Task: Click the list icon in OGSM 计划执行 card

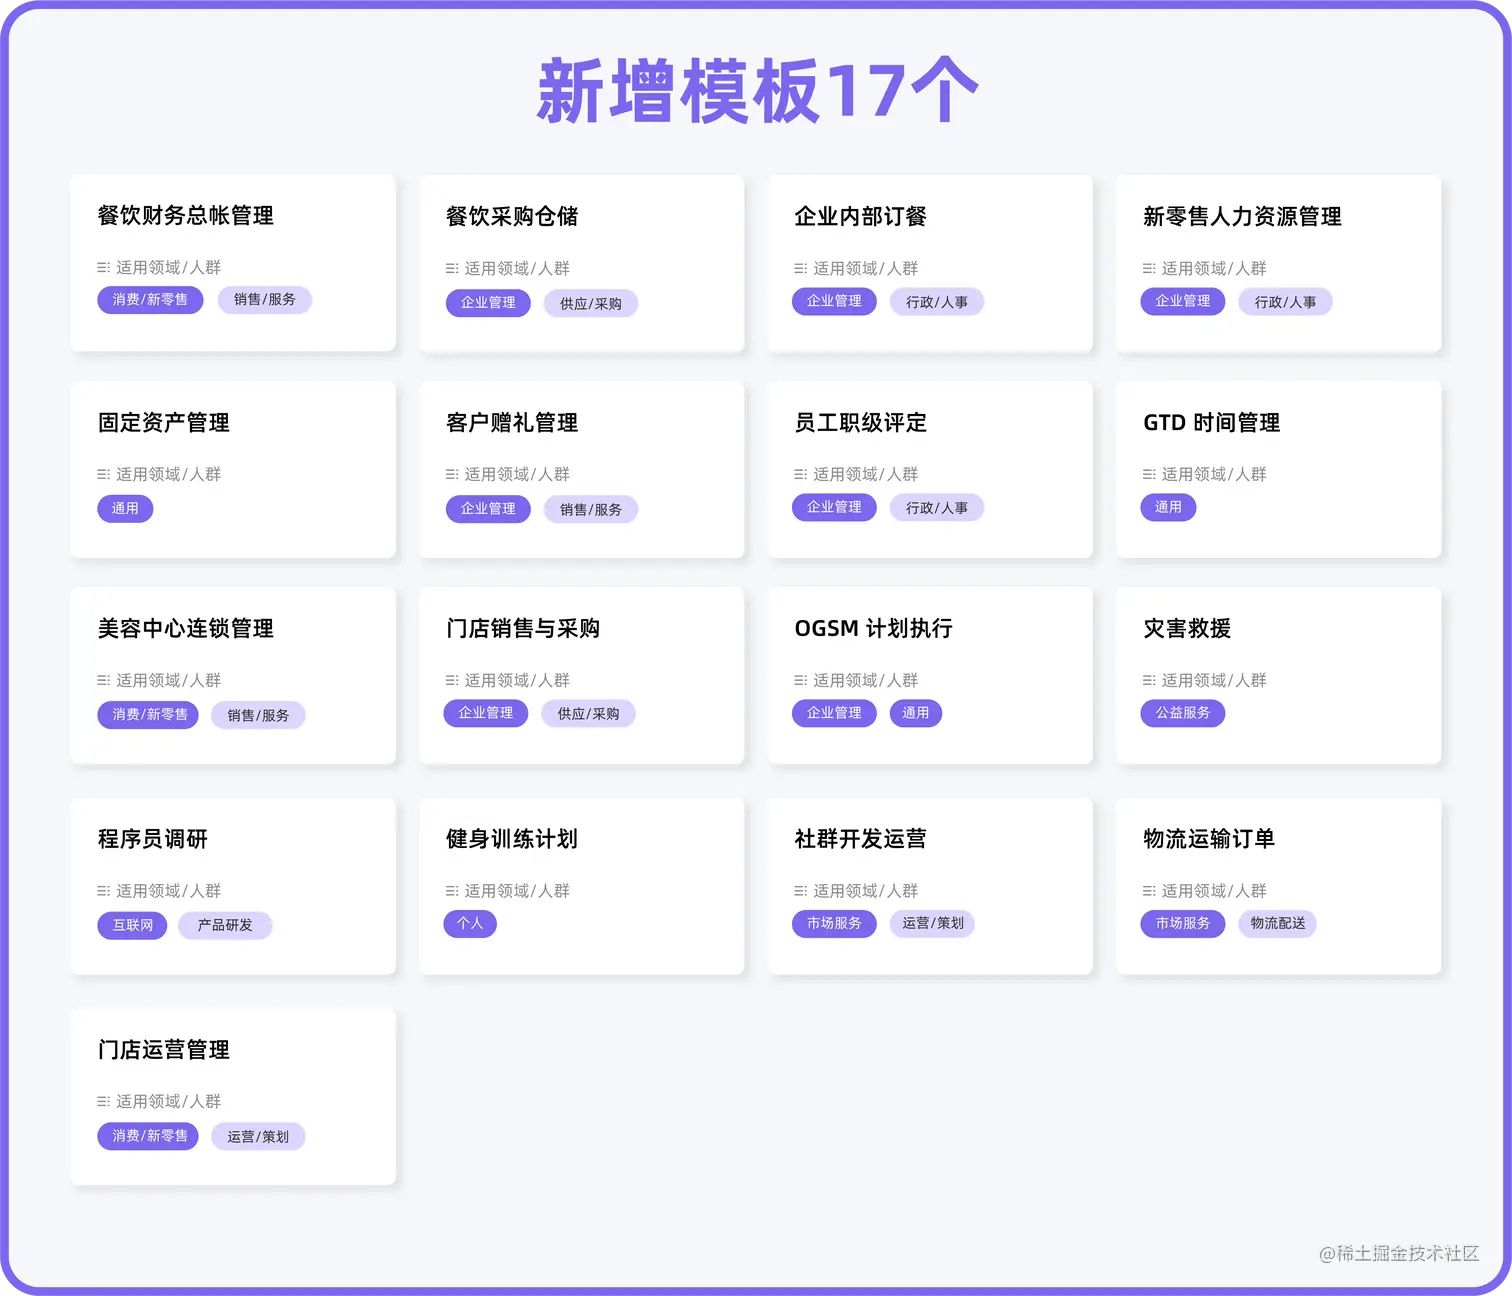Action: coord(800,681)
